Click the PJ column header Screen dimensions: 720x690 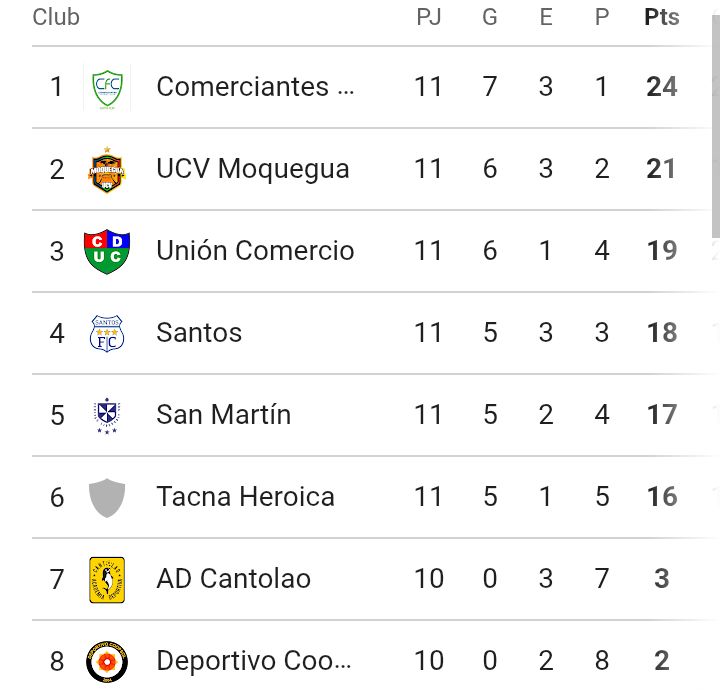tap(429, 18)
